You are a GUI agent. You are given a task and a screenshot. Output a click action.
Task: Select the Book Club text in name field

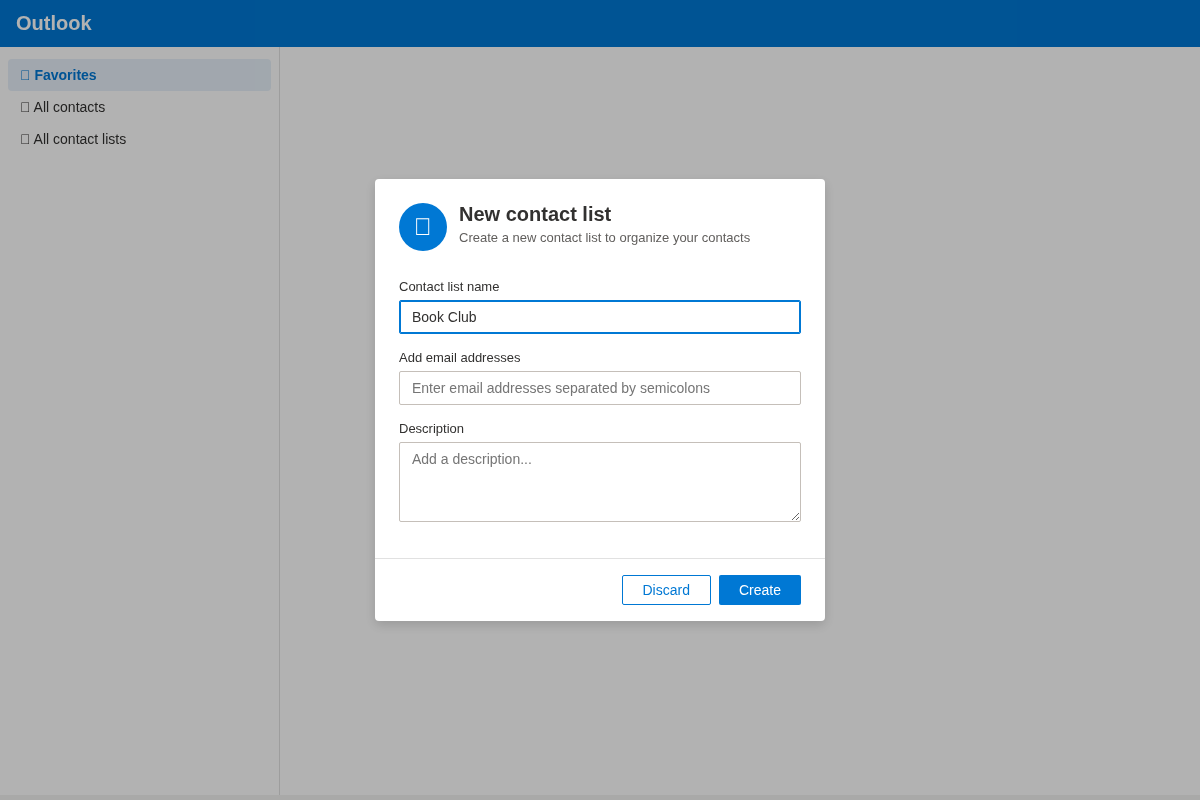(443, 317)
